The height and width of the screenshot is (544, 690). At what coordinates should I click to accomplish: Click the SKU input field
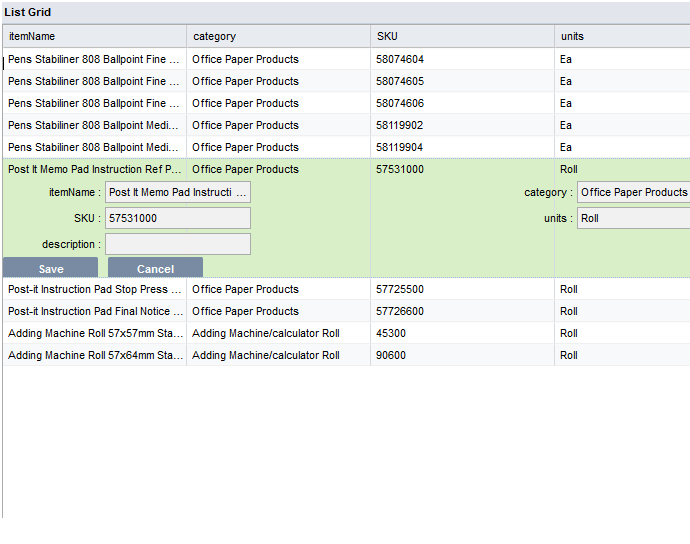(178, 218)
